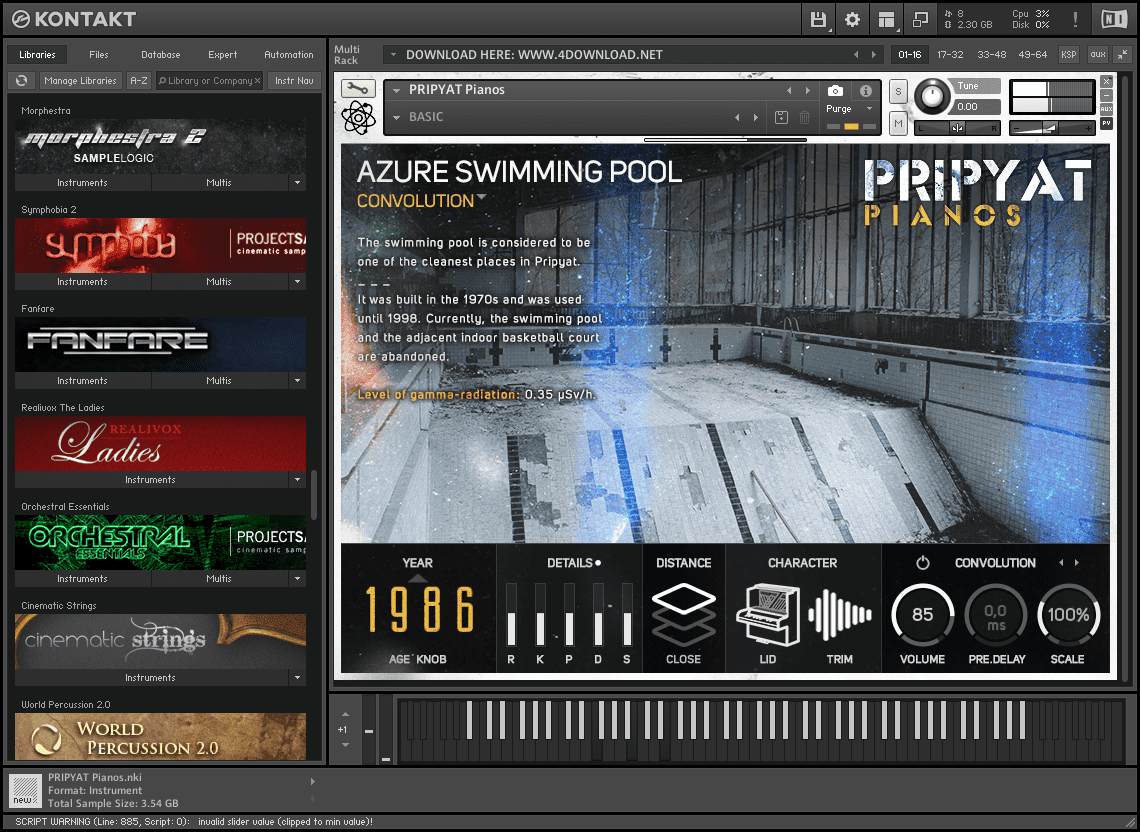Open Realivox The Ladies options arrow
The width and height of the screenshot is (1140, 832).
click(x=297, y=479)
